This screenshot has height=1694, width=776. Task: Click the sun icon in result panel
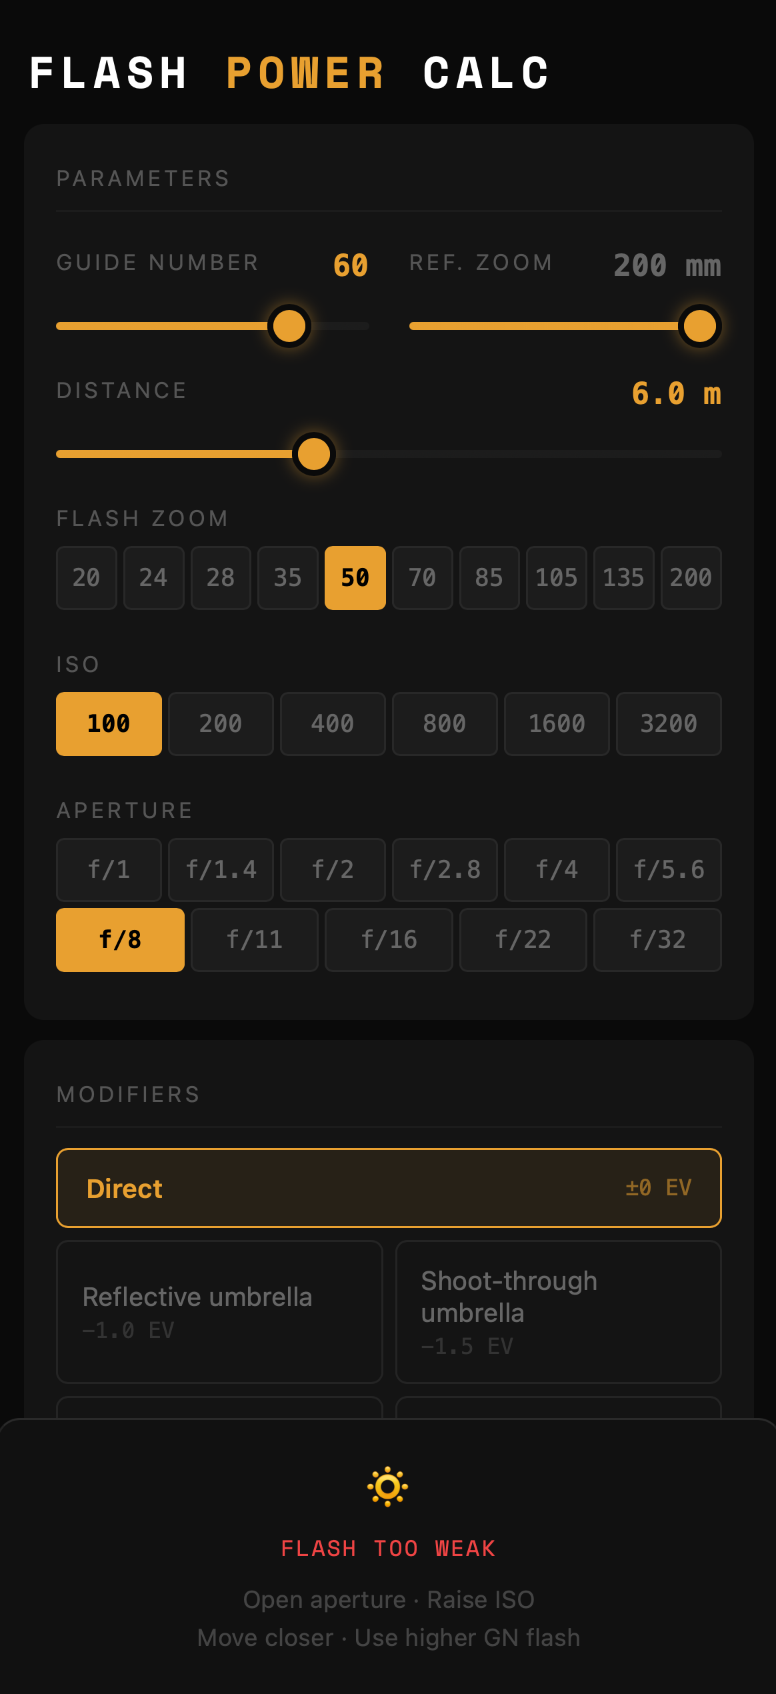[388, 1487]
